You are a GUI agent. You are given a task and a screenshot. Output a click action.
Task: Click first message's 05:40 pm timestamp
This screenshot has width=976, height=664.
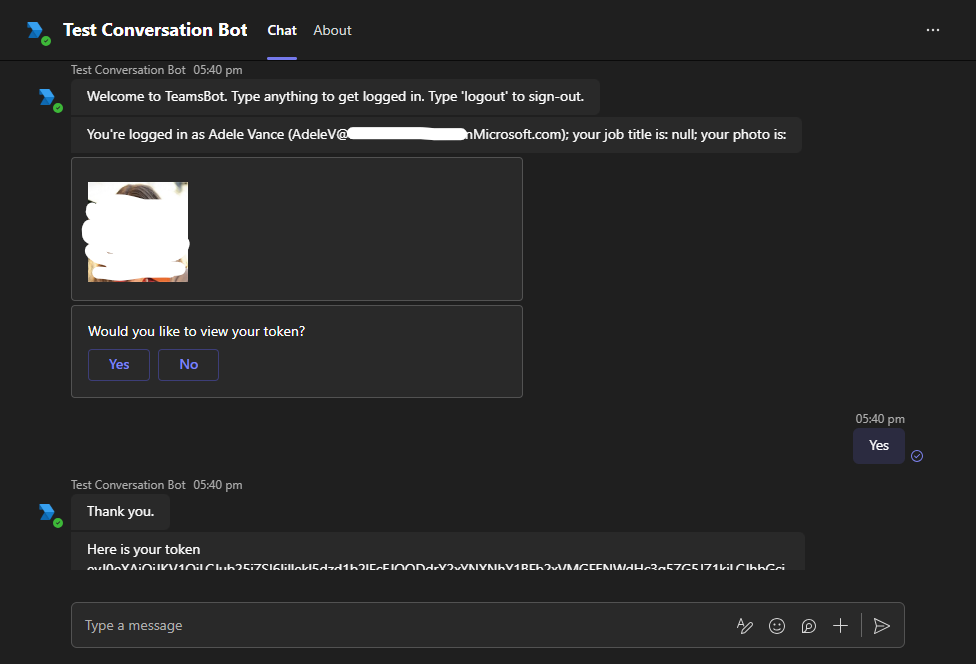click(x=218, y=70)
